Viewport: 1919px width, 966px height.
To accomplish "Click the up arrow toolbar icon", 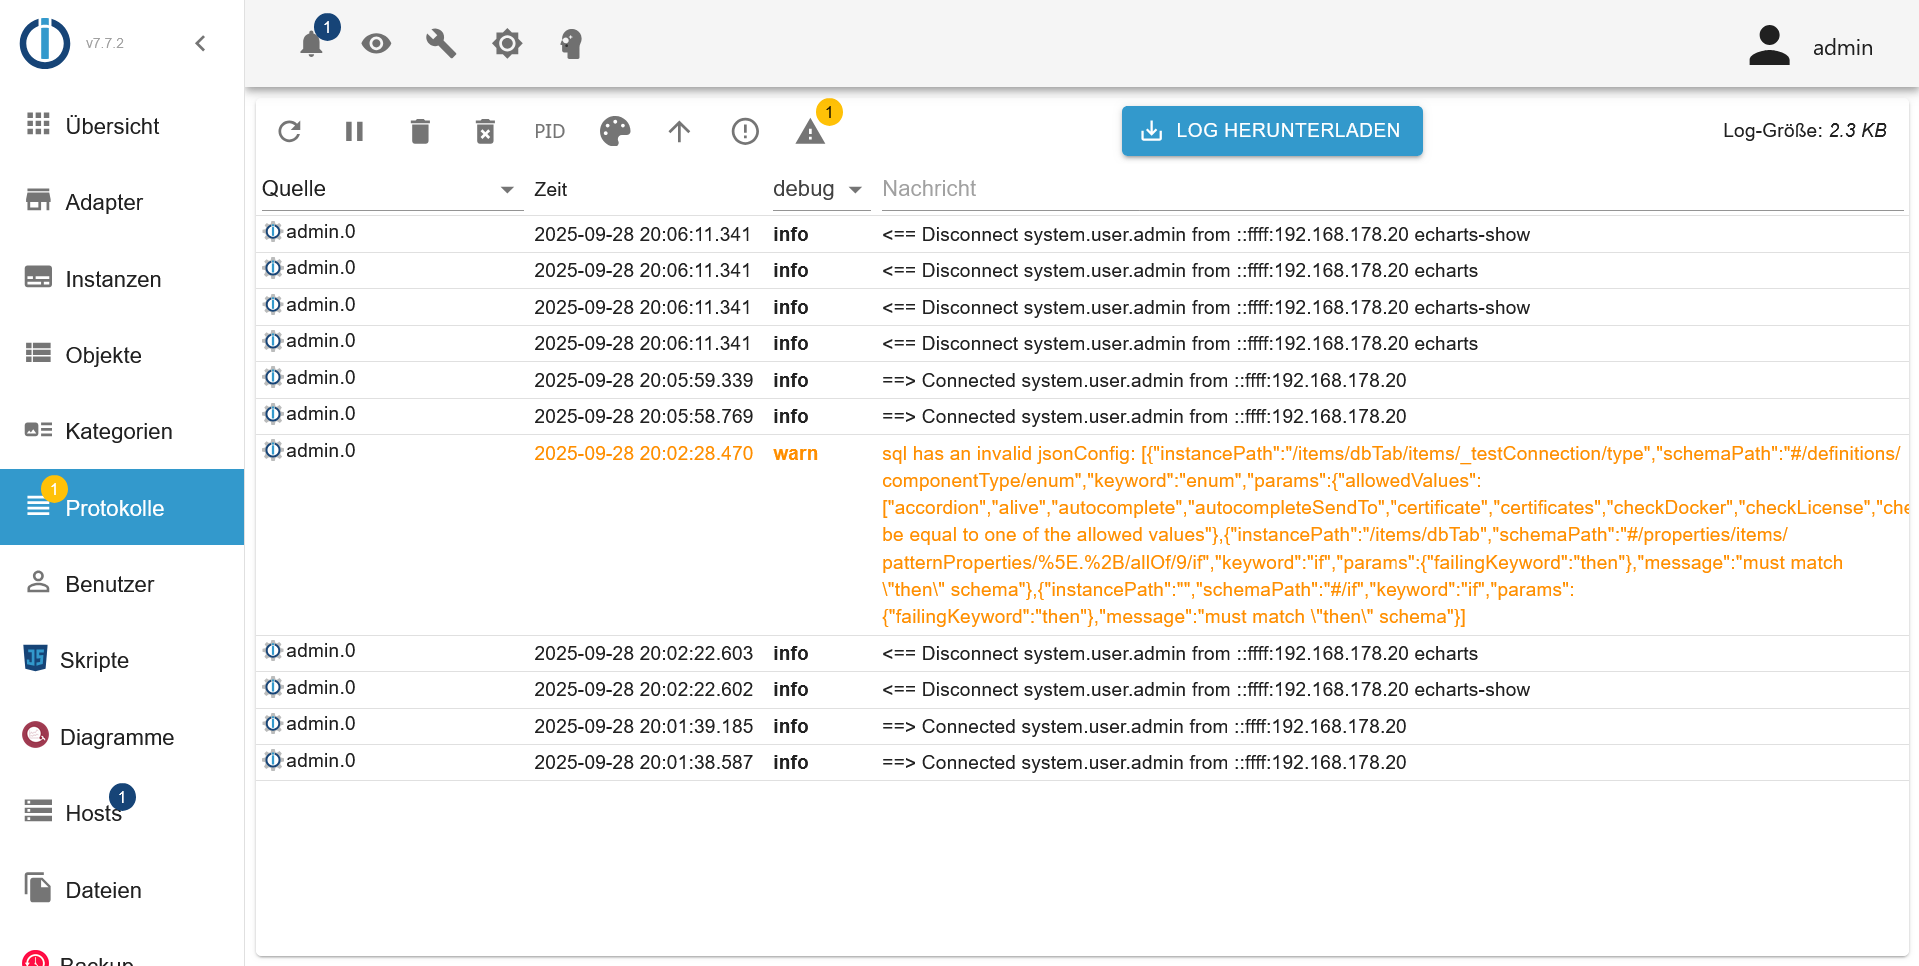I will pos(680,131).
